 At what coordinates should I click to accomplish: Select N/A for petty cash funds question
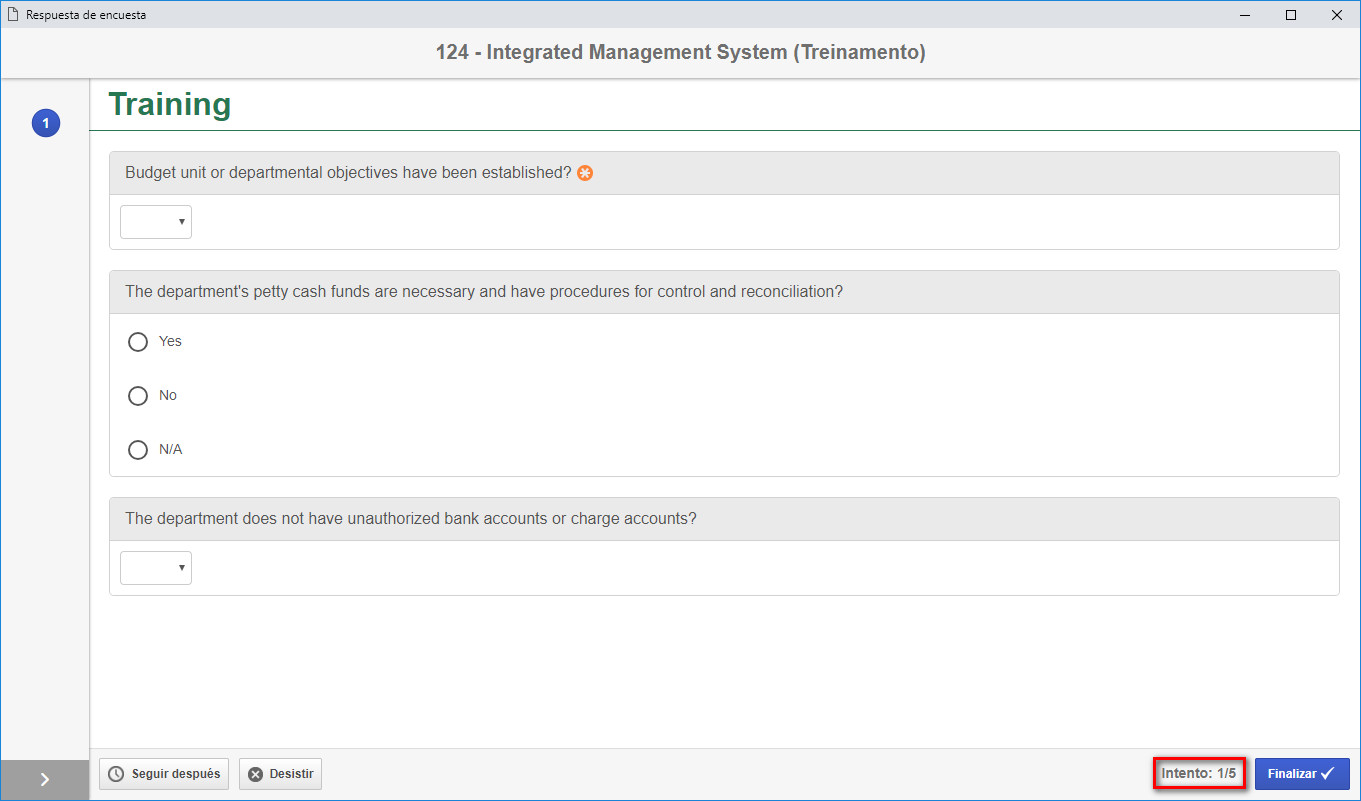point(138,450)
